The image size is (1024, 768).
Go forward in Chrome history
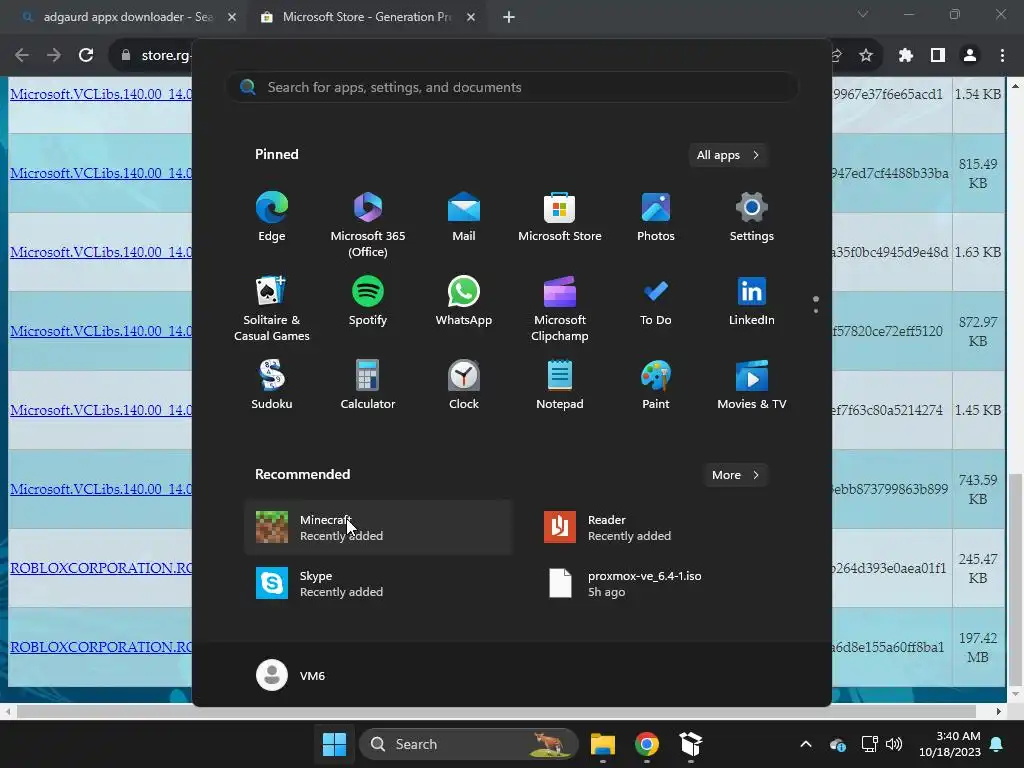pos(54,56)
